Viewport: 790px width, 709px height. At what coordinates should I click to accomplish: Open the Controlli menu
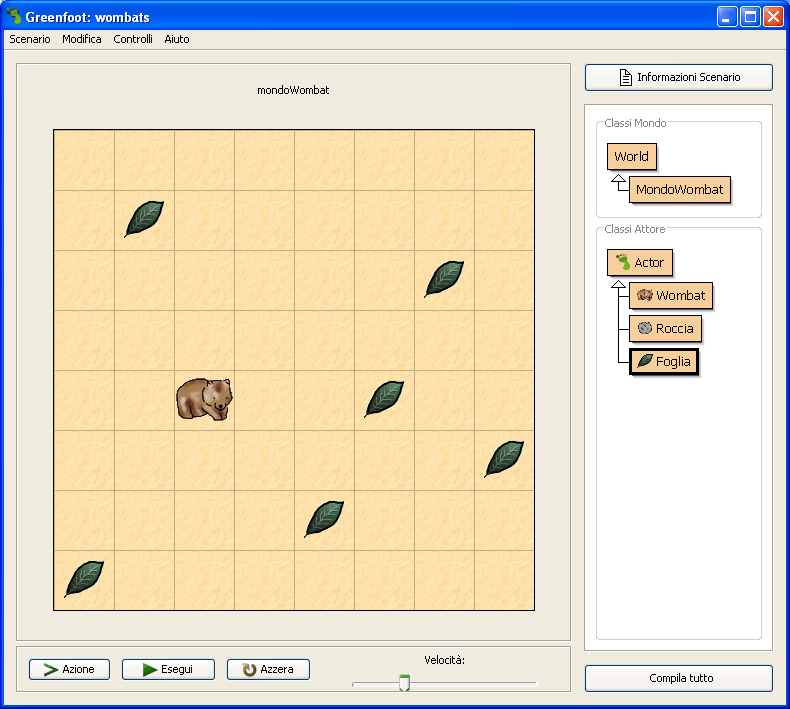[133, 39]
